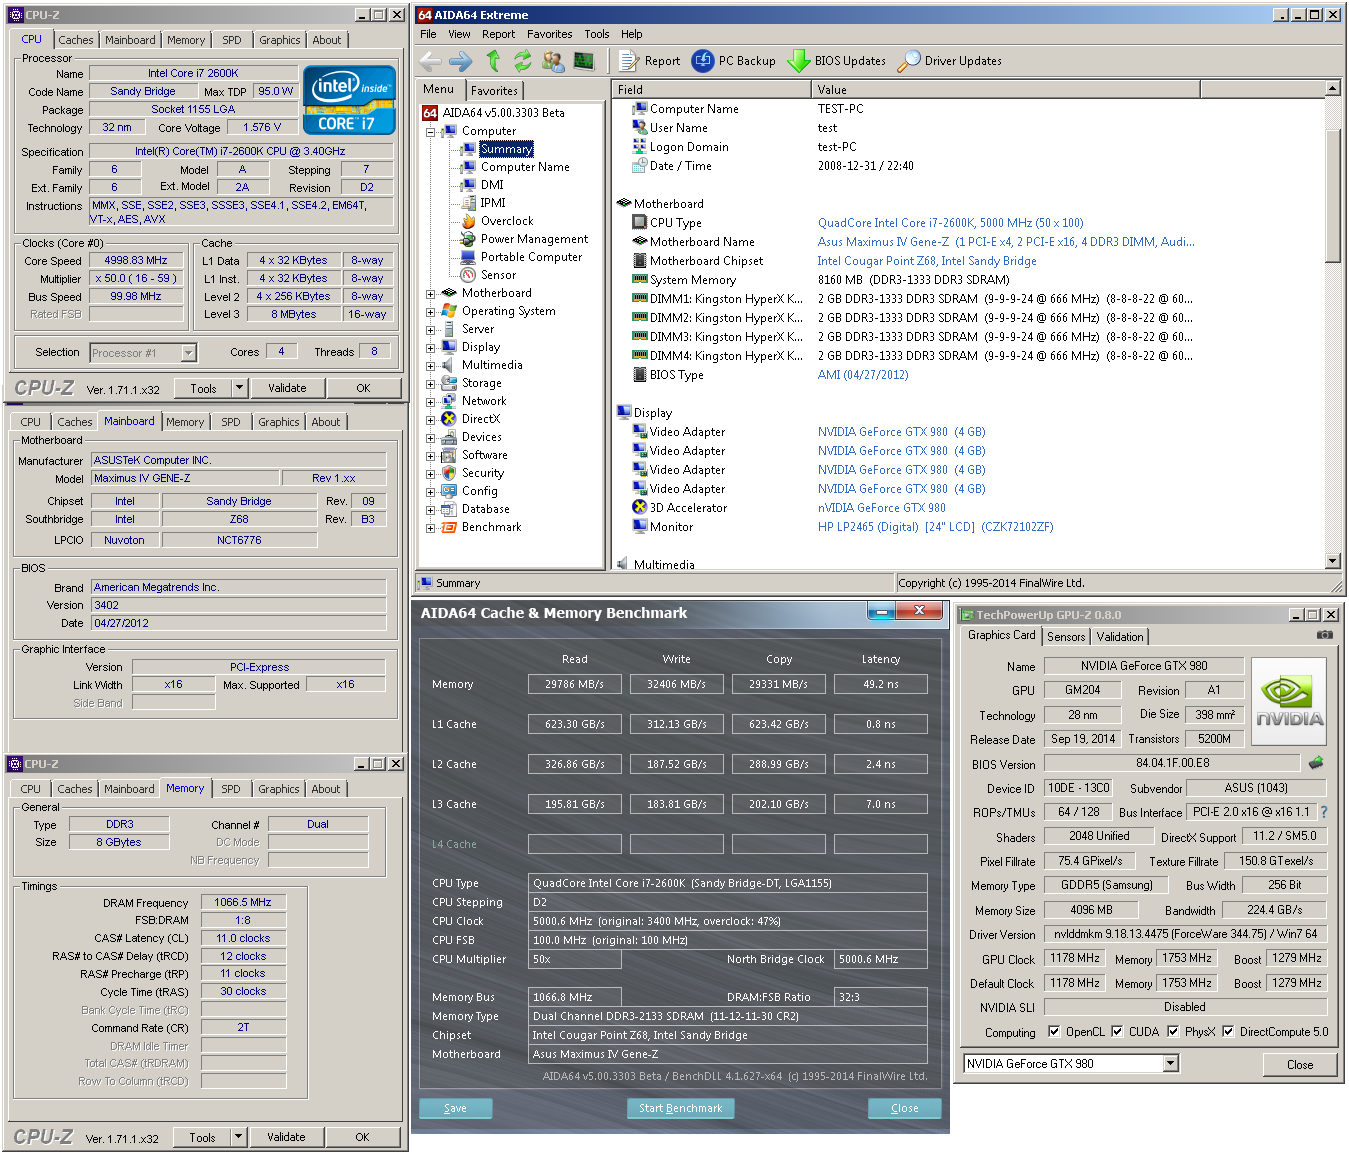This screenshot has width=1349, height=1155.
Task: Toggle the PhysX checkbox in GPU-Z
Action: [x=1173, y=1032]
